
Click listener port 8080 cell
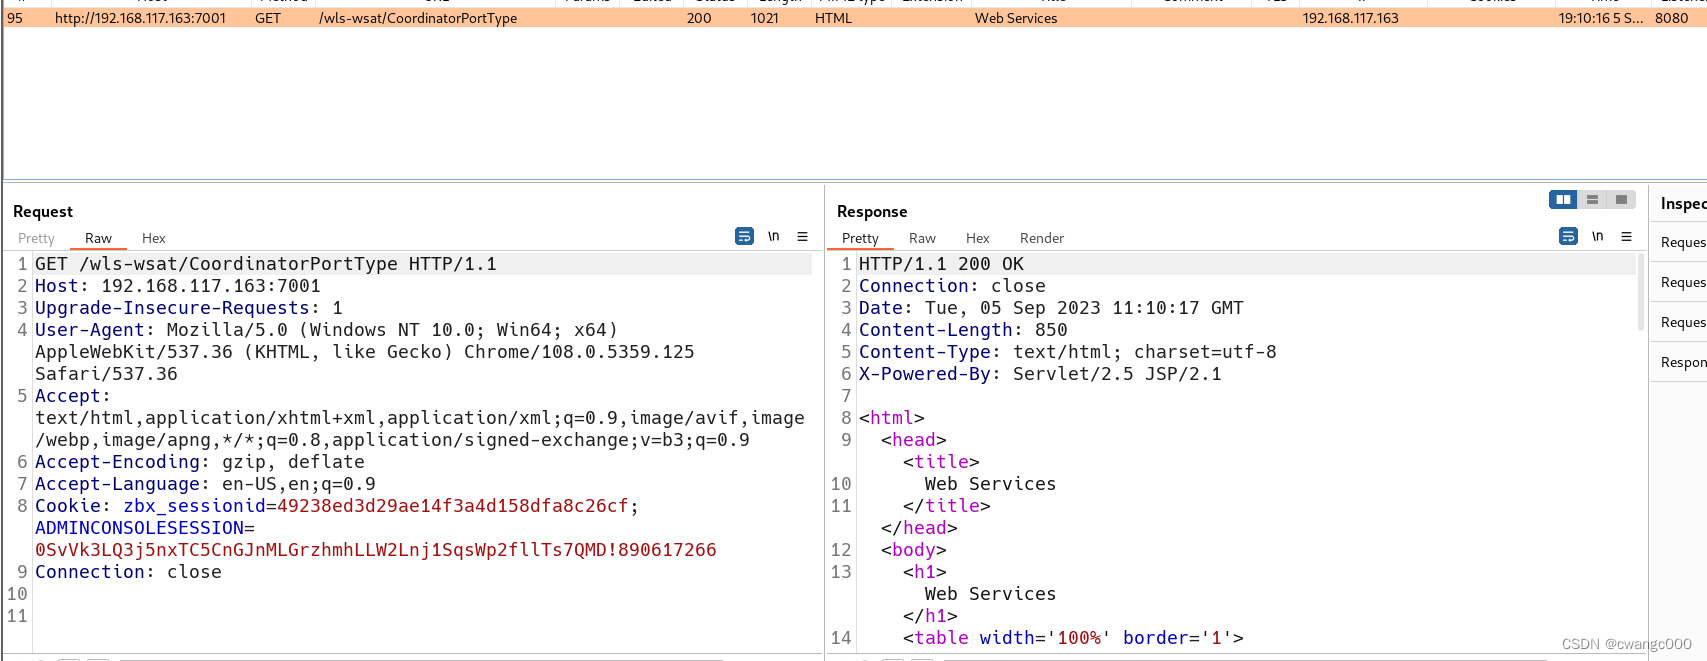[1671, 18]
